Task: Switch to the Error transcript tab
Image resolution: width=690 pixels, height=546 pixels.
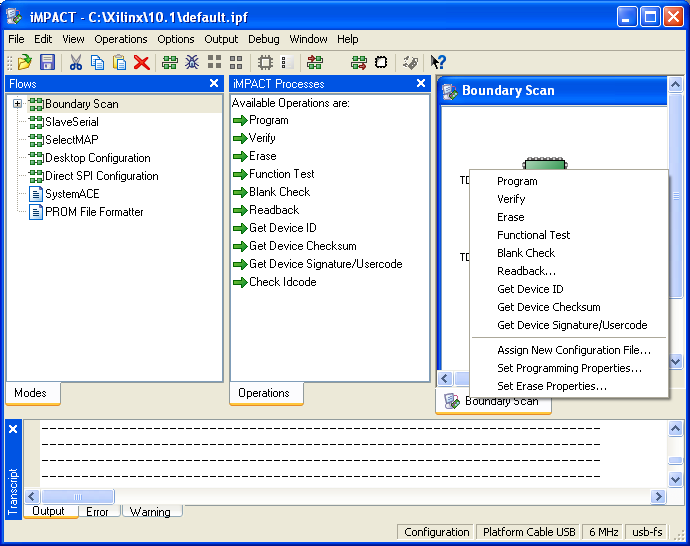Action: (97, 512)
